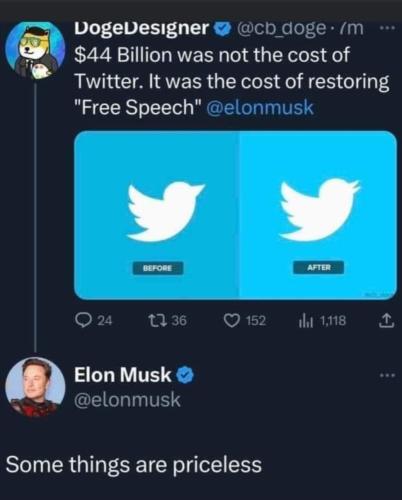The height and width of the screenshot is (500, 402).
Task: Like the tweet via heart icon
Action: [231, 321]
